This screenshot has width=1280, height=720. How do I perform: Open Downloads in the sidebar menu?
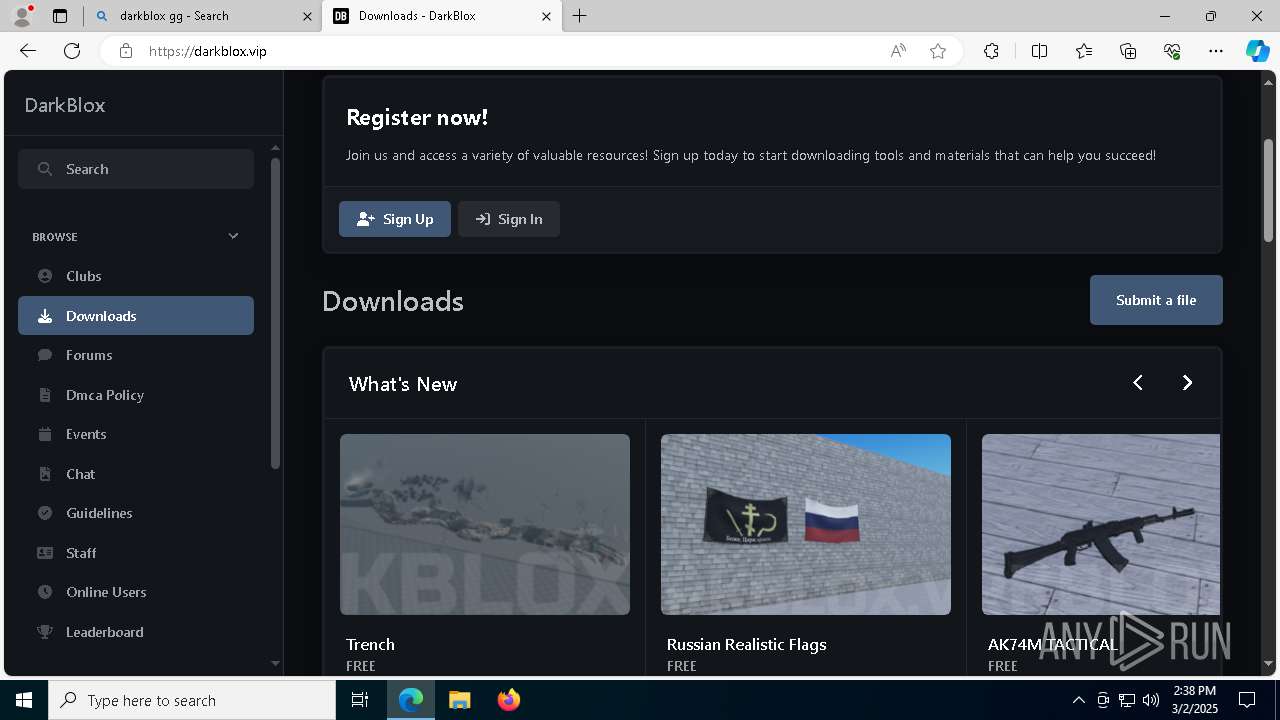[136, 316]
